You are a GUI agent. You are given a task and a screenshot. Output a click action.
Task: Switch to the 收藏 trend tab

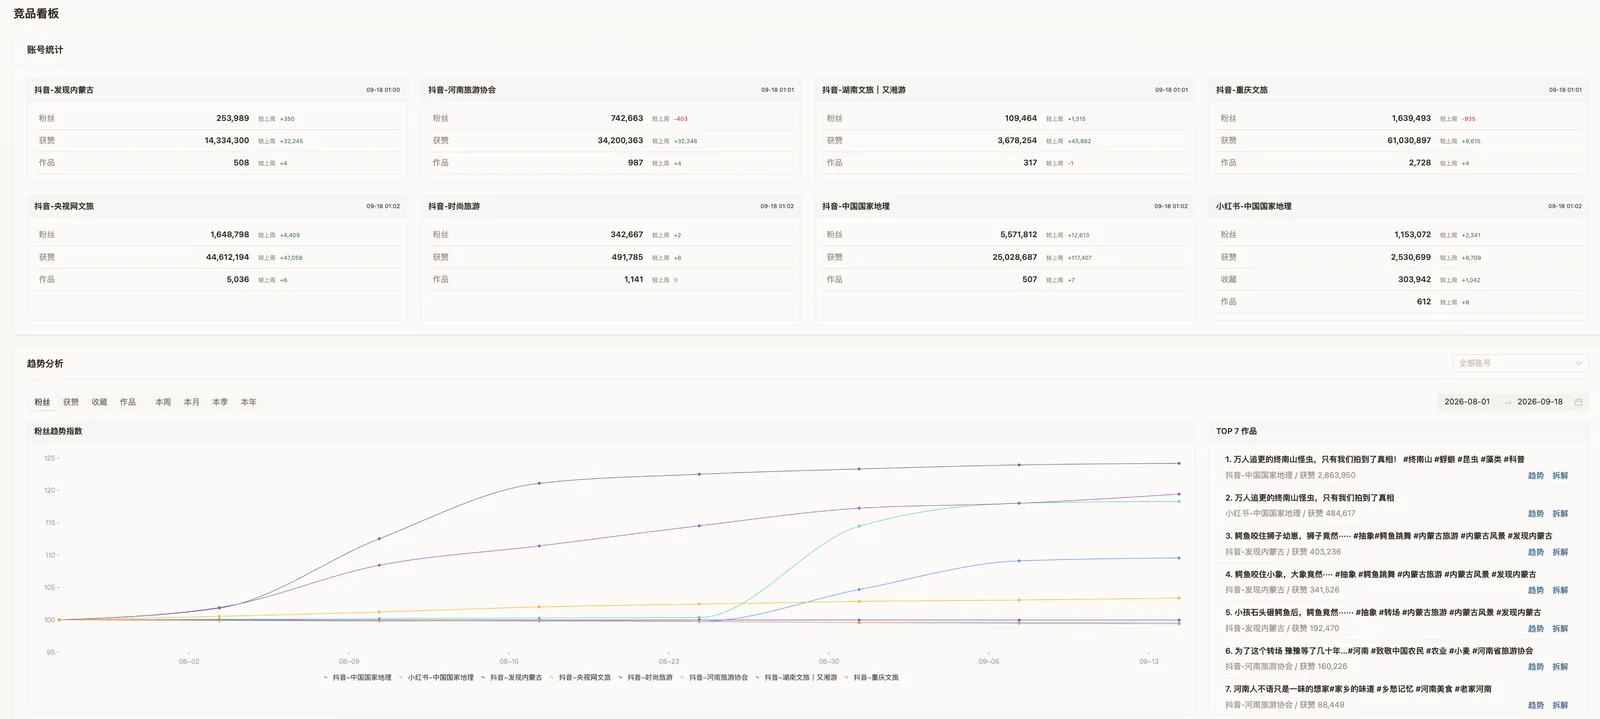pos(99,402)
